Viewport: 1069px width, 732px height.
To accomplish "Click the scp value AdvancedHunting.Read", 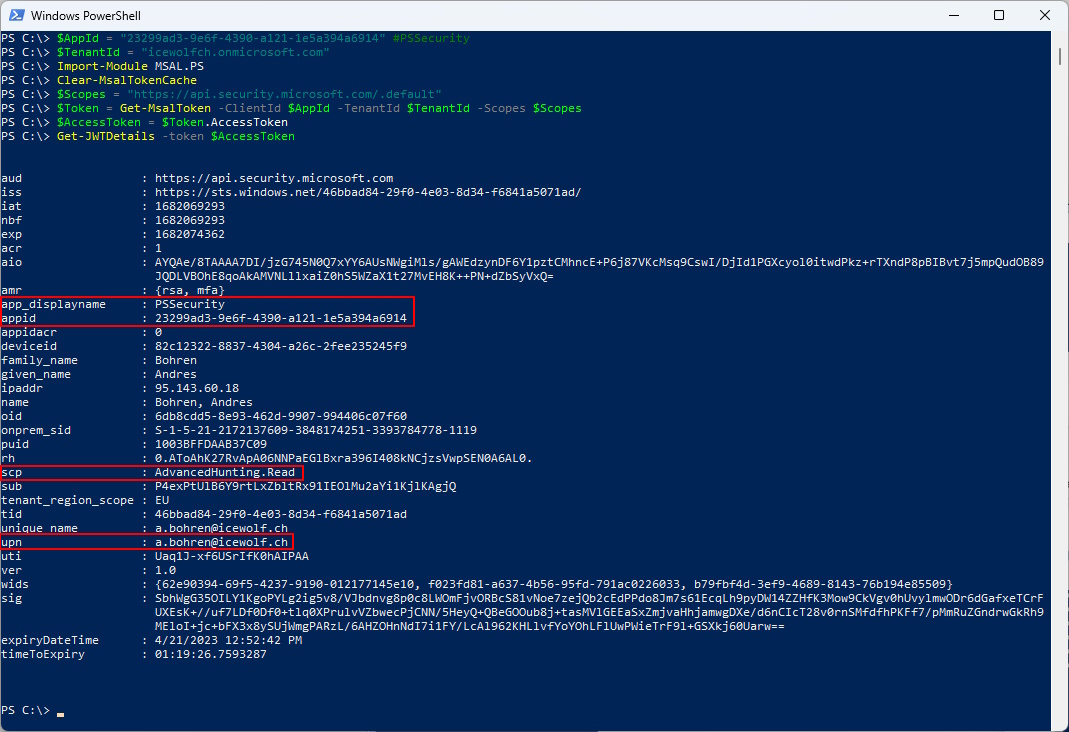I will pos(225,472).
